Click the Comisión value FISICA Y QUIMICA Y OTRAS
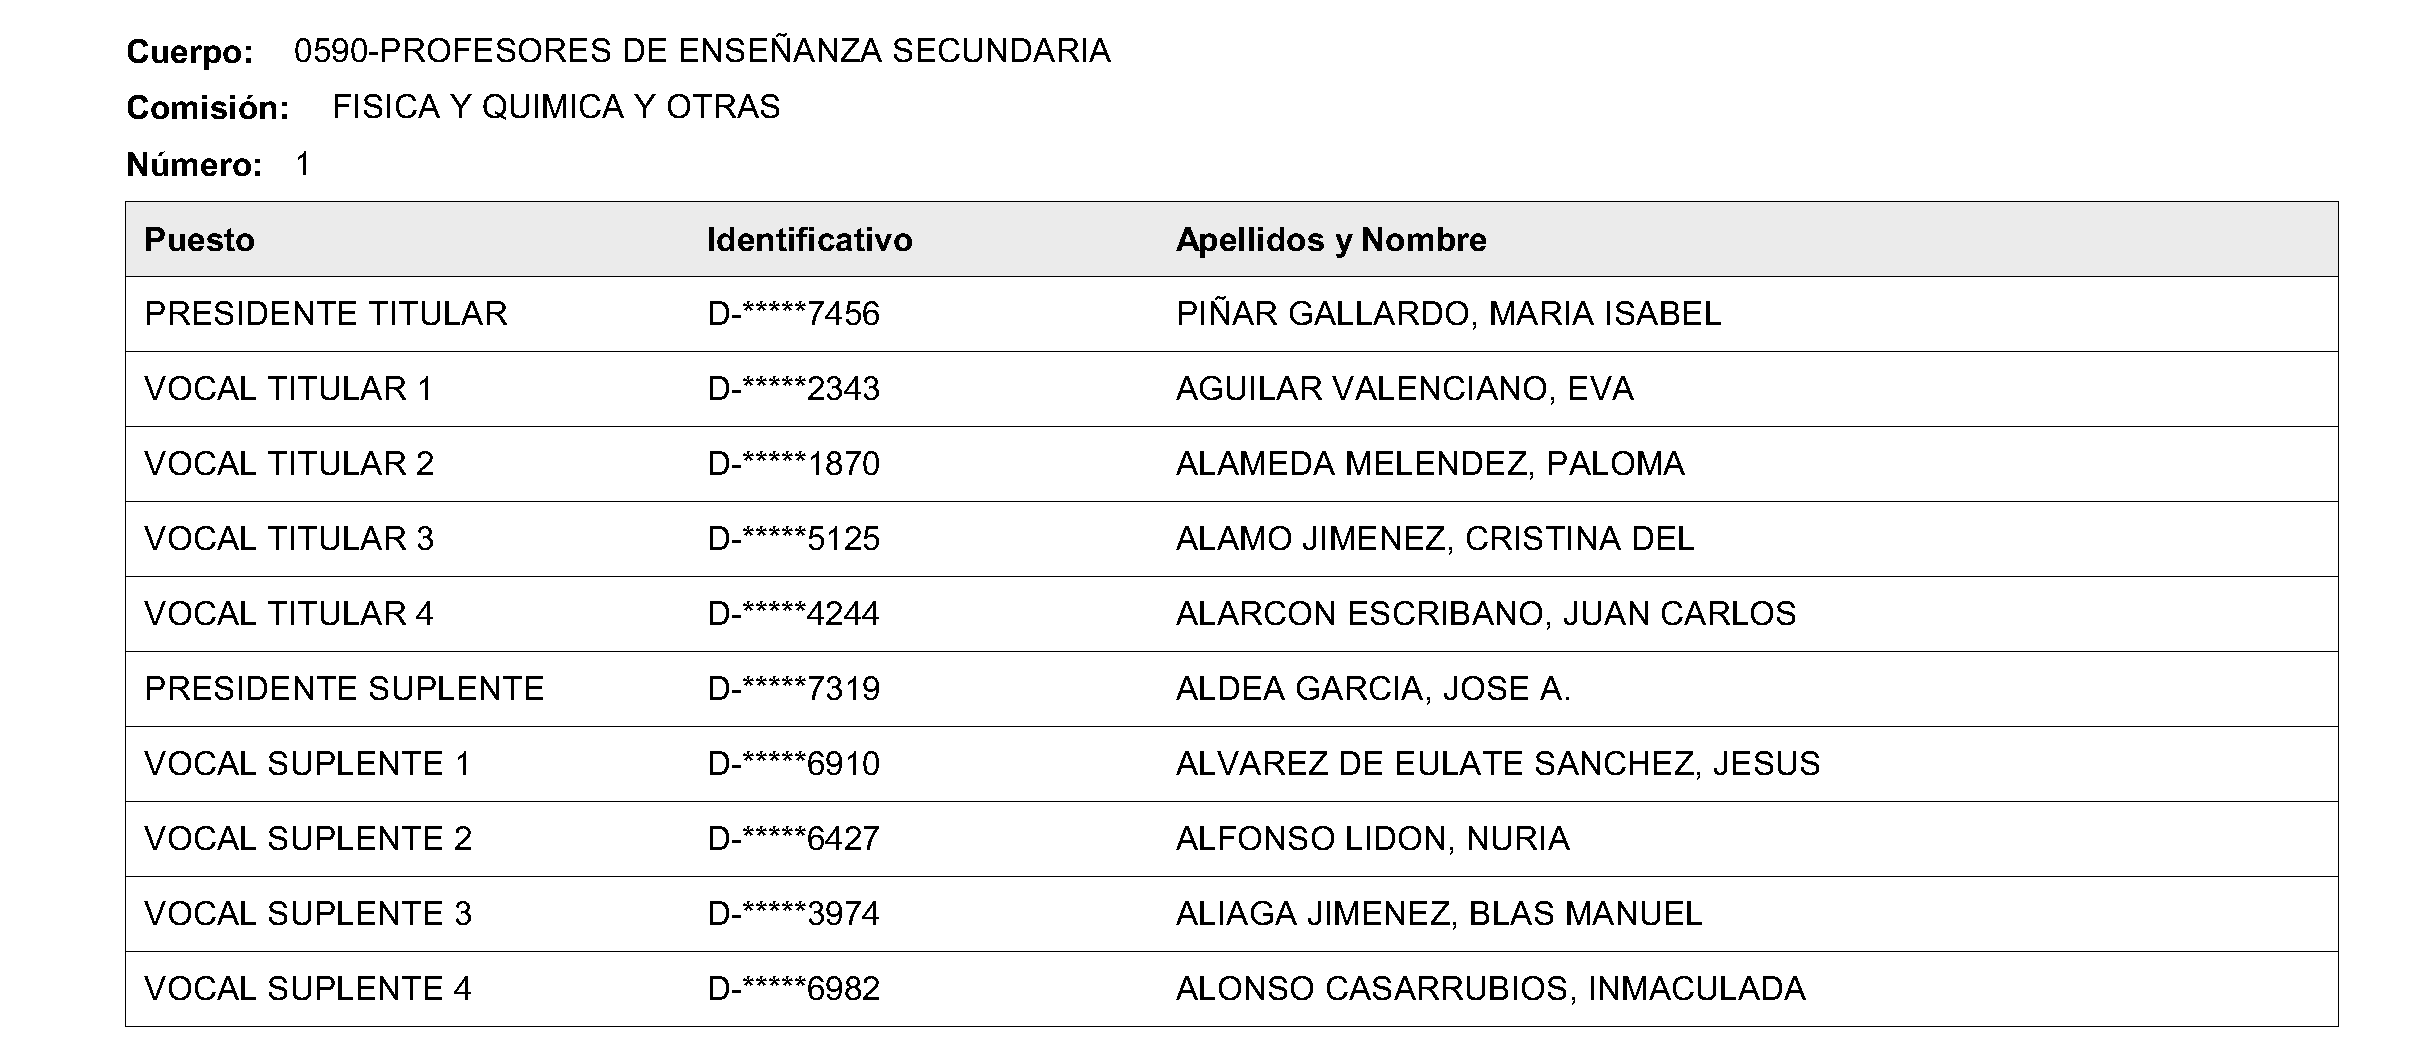The width and height of the screenshot is (2412, 1048). 556,107
